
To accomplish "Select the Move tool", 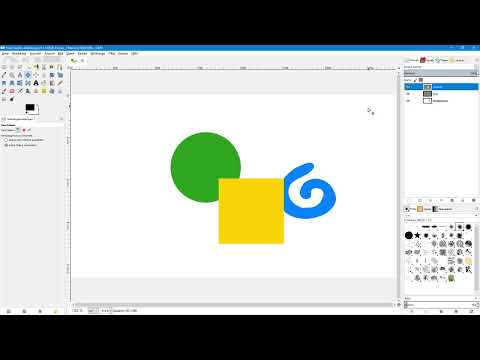I will [x=28, y=75].
